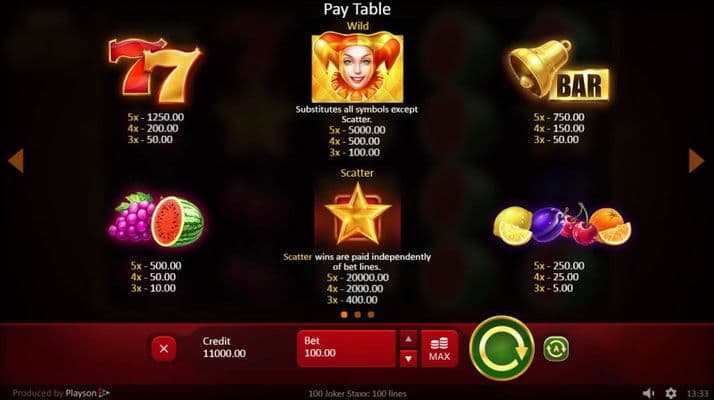
Task: Click the Bet 100.00 amount field
Action: pyautogui.click(x=347, y=349)
